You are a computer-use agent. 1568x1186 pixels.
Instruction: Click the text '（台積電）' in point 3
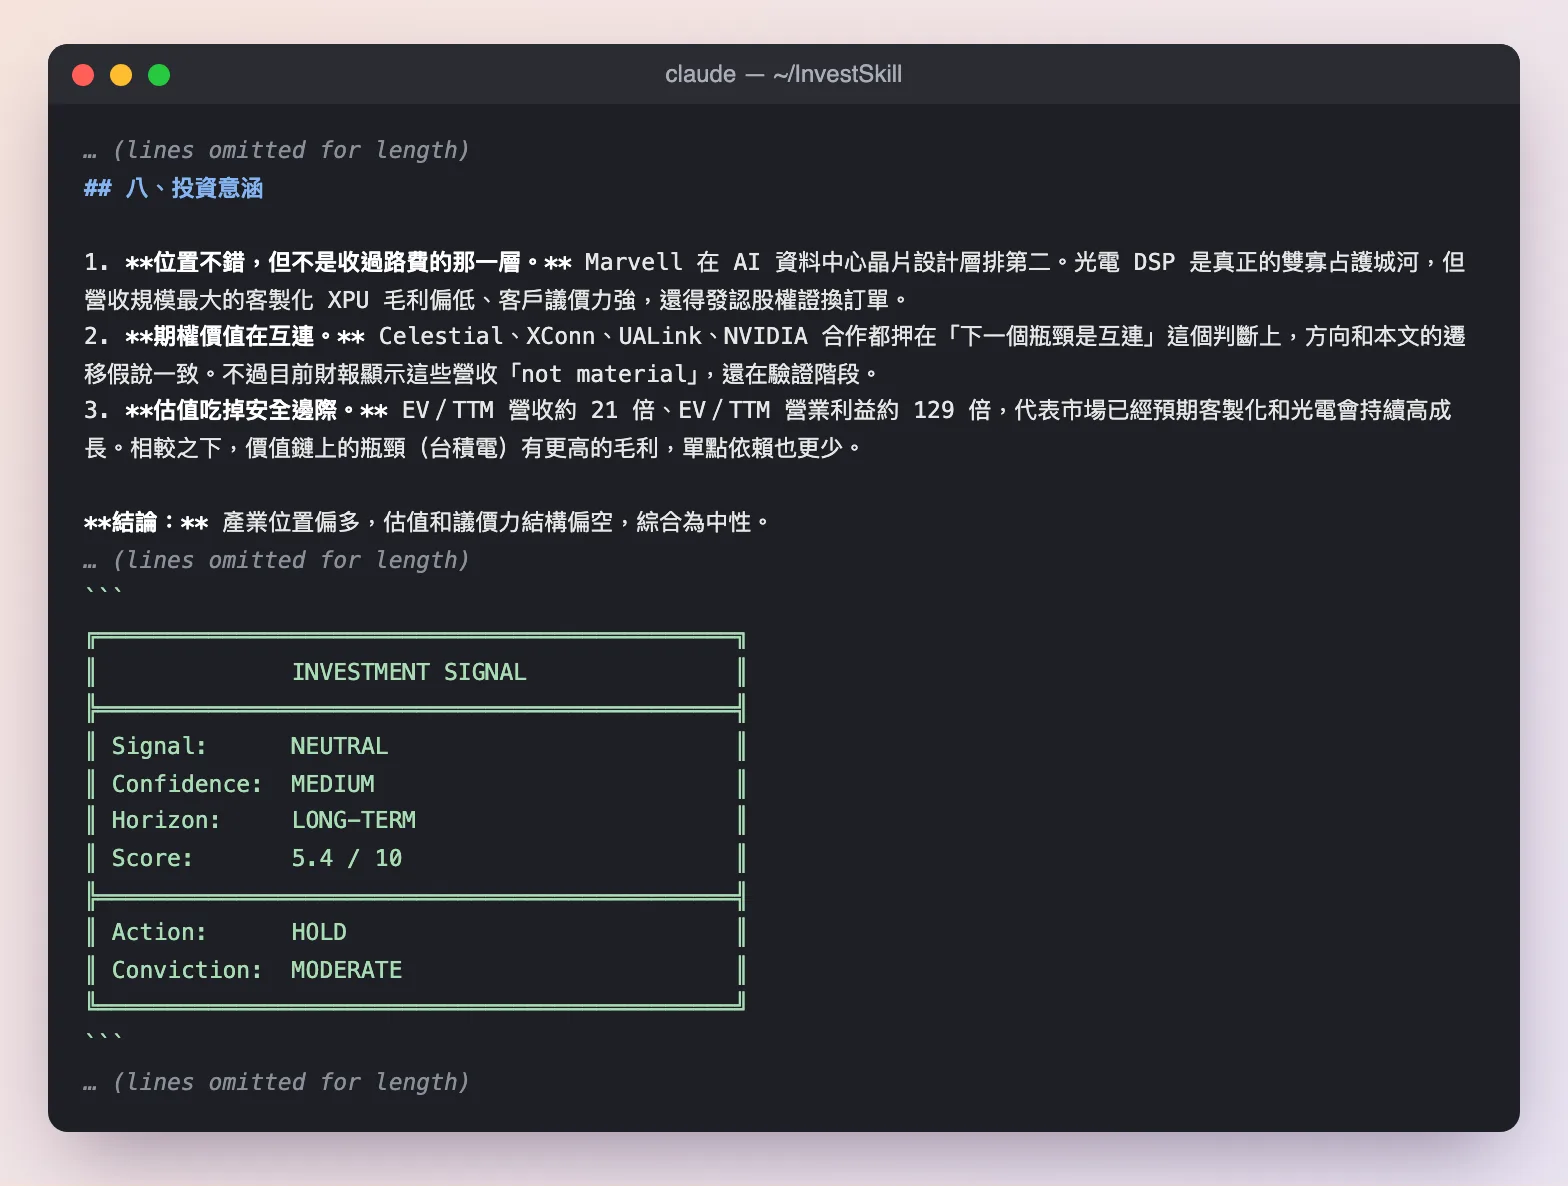click(x=463, y=448)
